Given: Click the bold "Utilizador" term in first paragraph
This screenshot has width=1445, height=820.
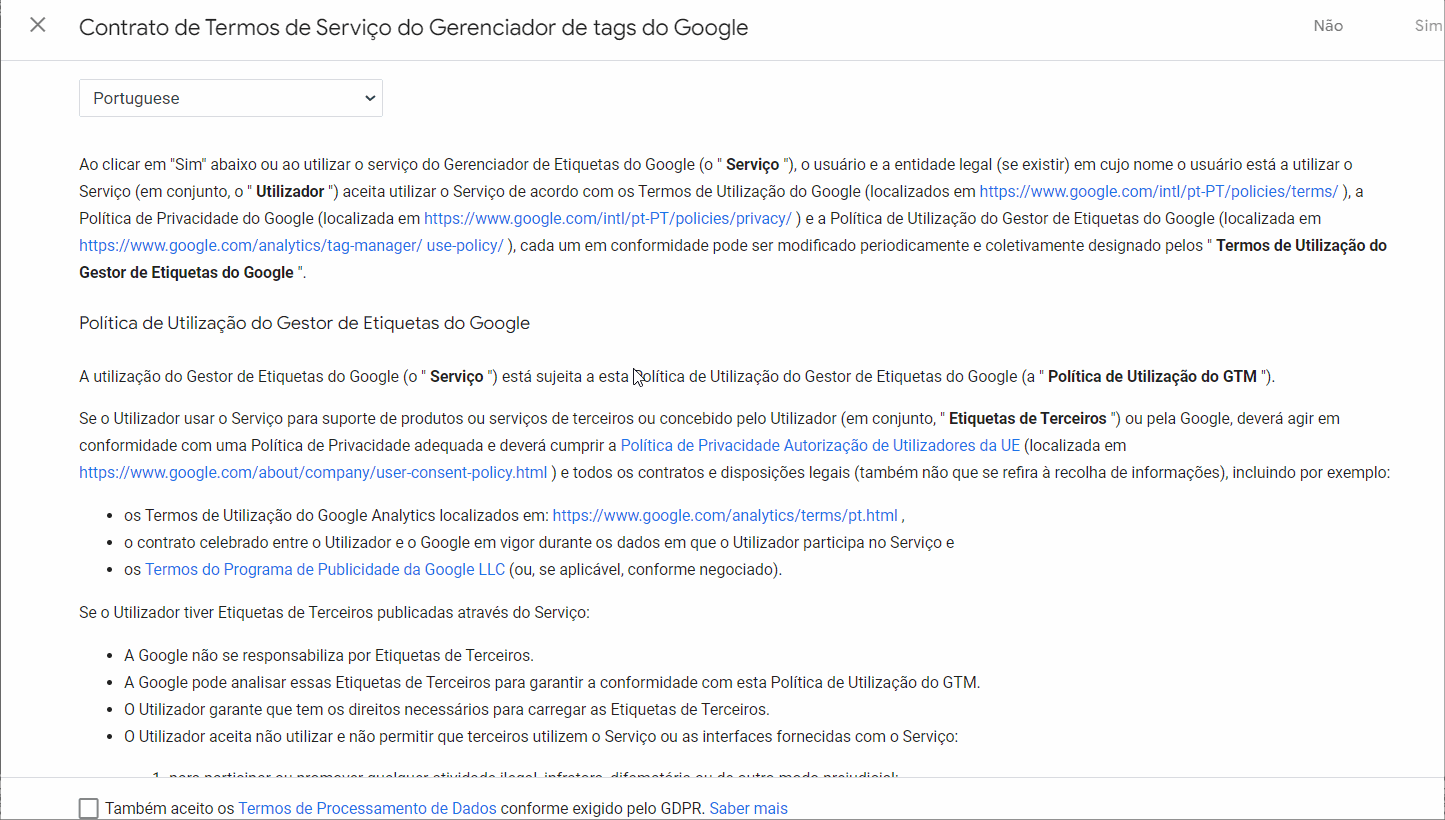Looking at the screenshot, I should tap(290, 191).
